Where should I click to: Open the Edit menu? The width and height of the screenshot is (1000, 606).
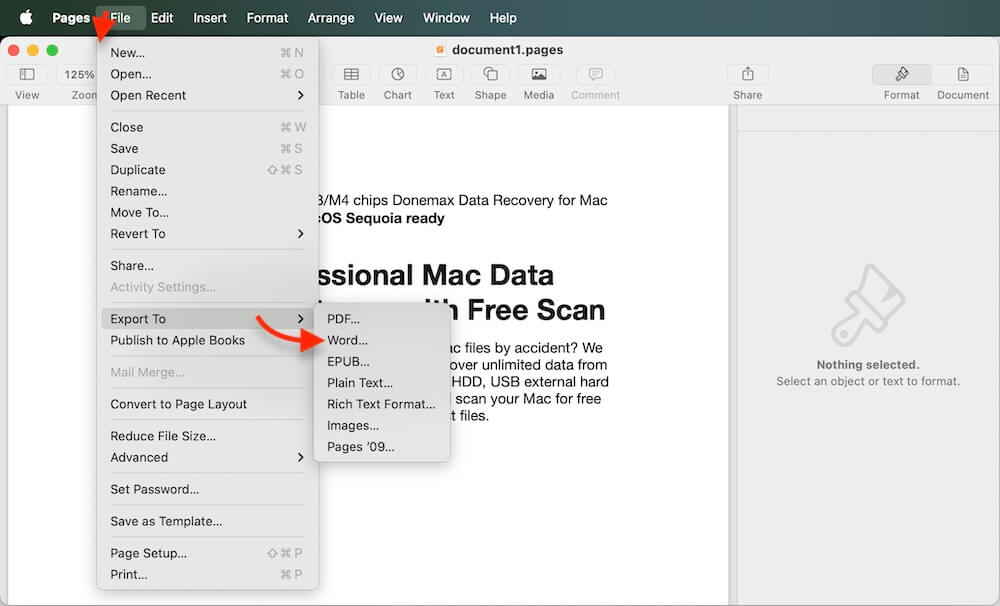[x=162, y=17]
